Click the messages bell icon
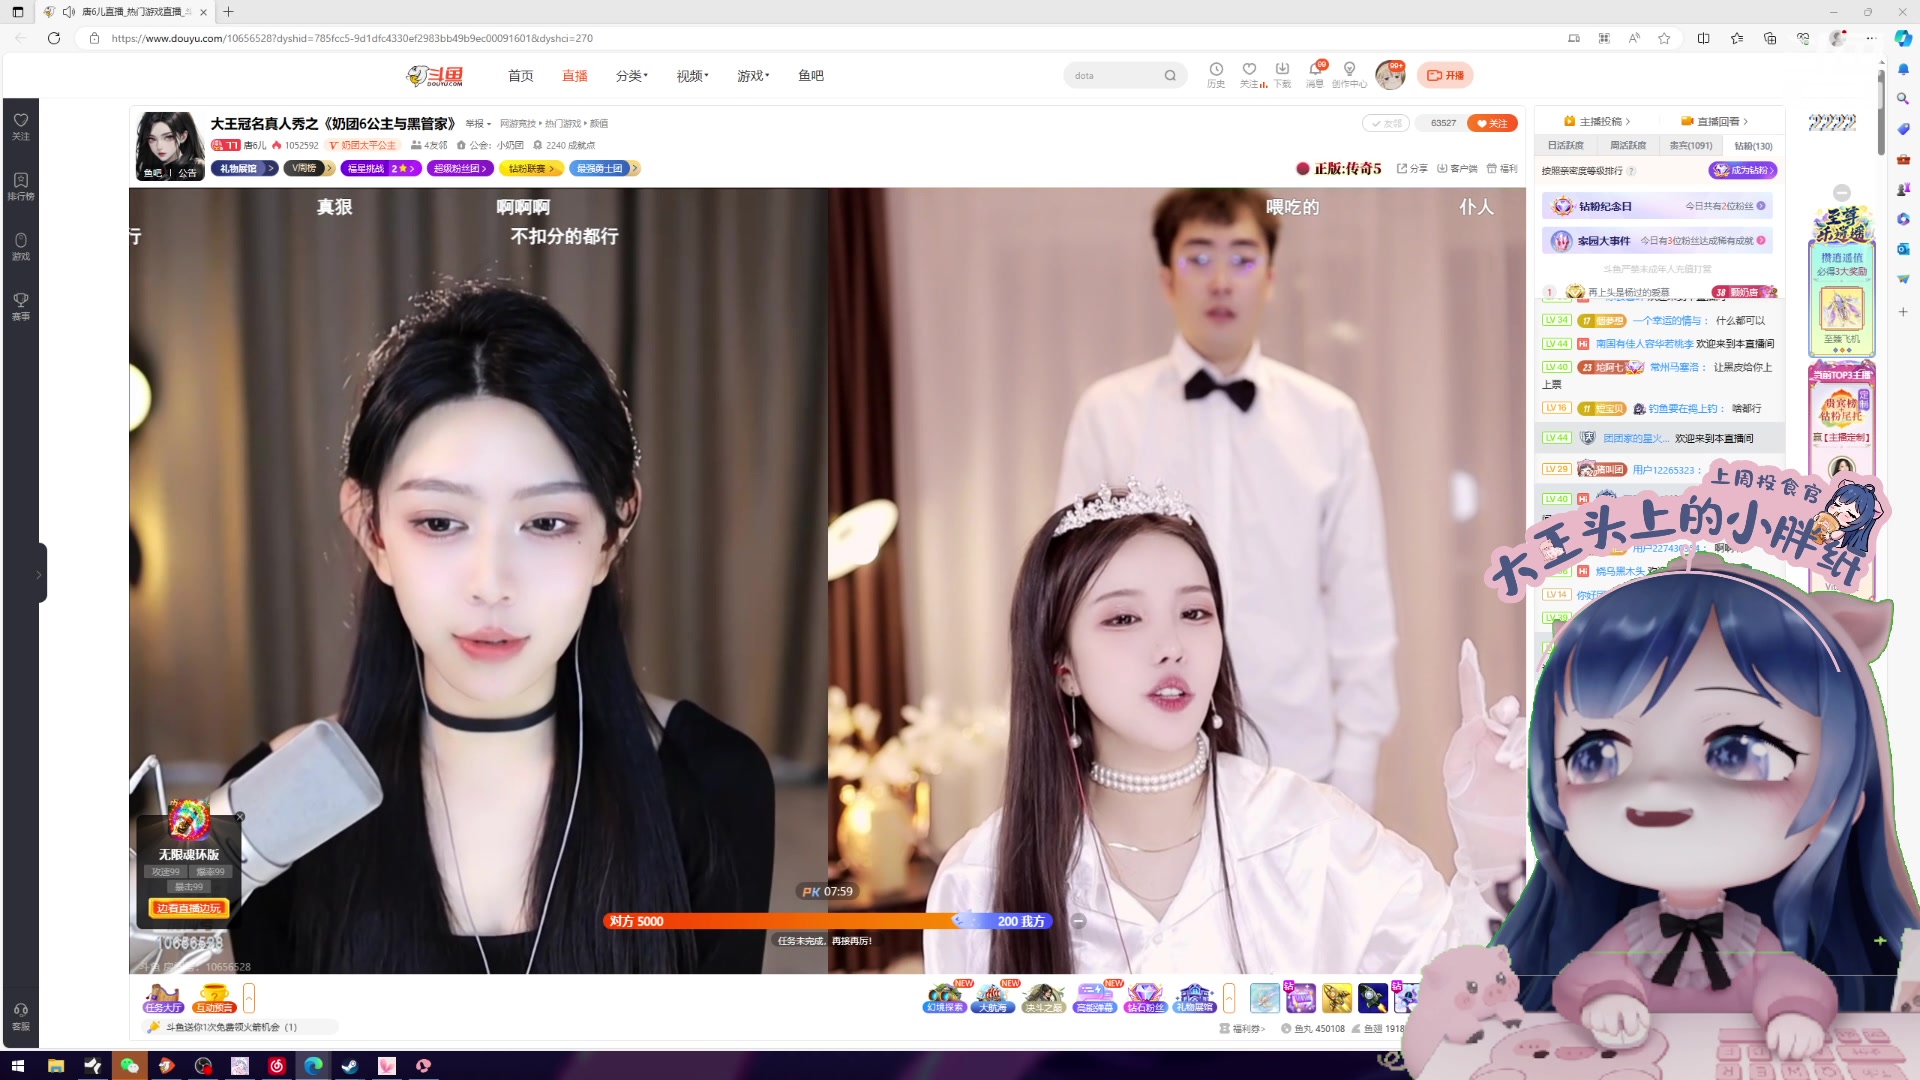 click(x=1315, y=70)
